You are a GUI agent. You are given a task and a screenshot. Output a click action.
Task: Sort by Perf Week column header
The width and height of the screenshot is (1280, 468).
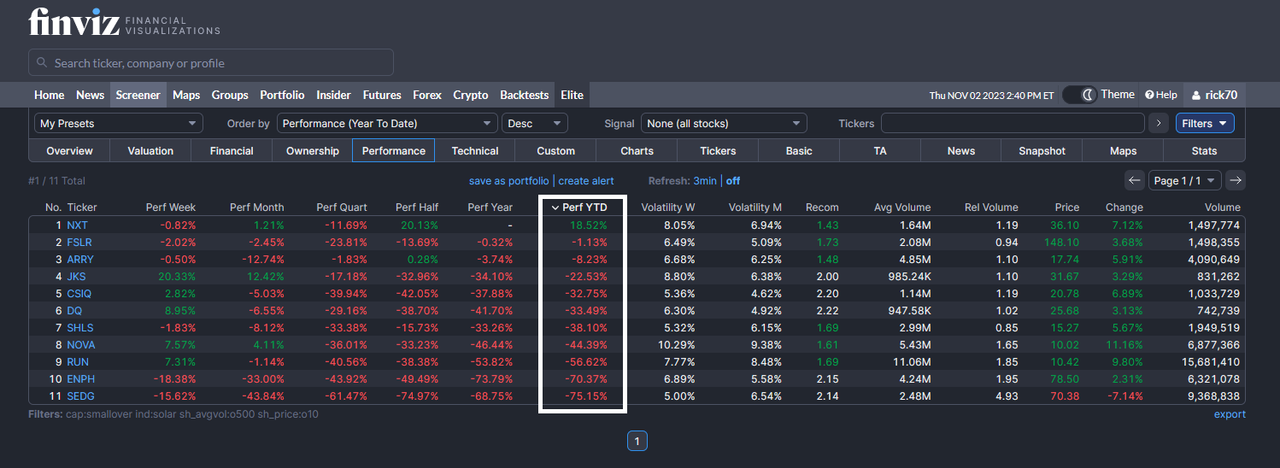(171, 207)
